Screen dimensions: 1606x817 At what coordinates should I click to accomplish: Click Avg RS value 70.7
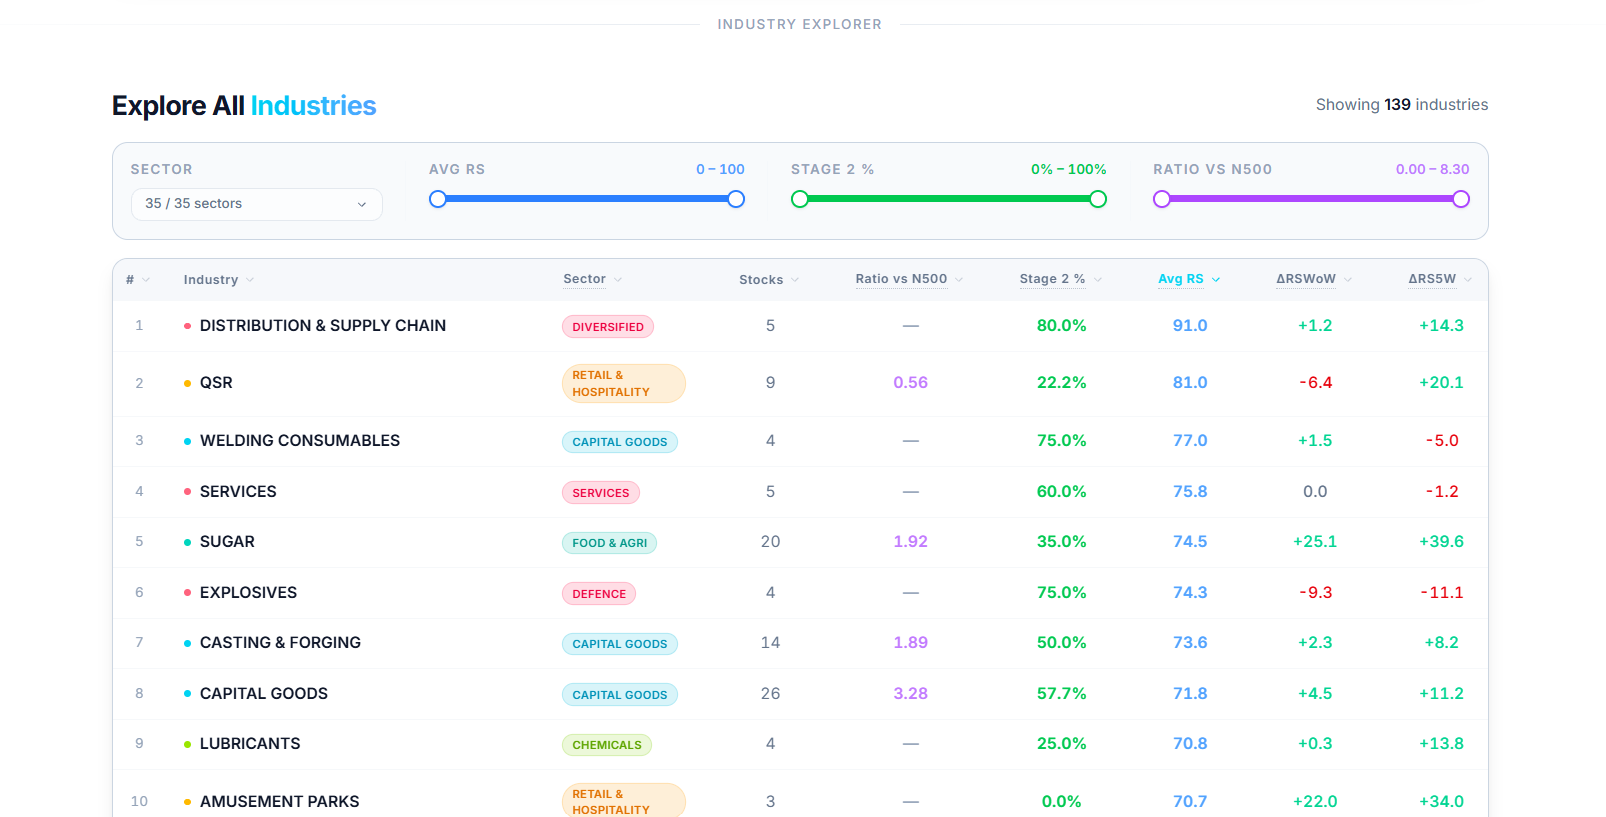[1190, 802]
